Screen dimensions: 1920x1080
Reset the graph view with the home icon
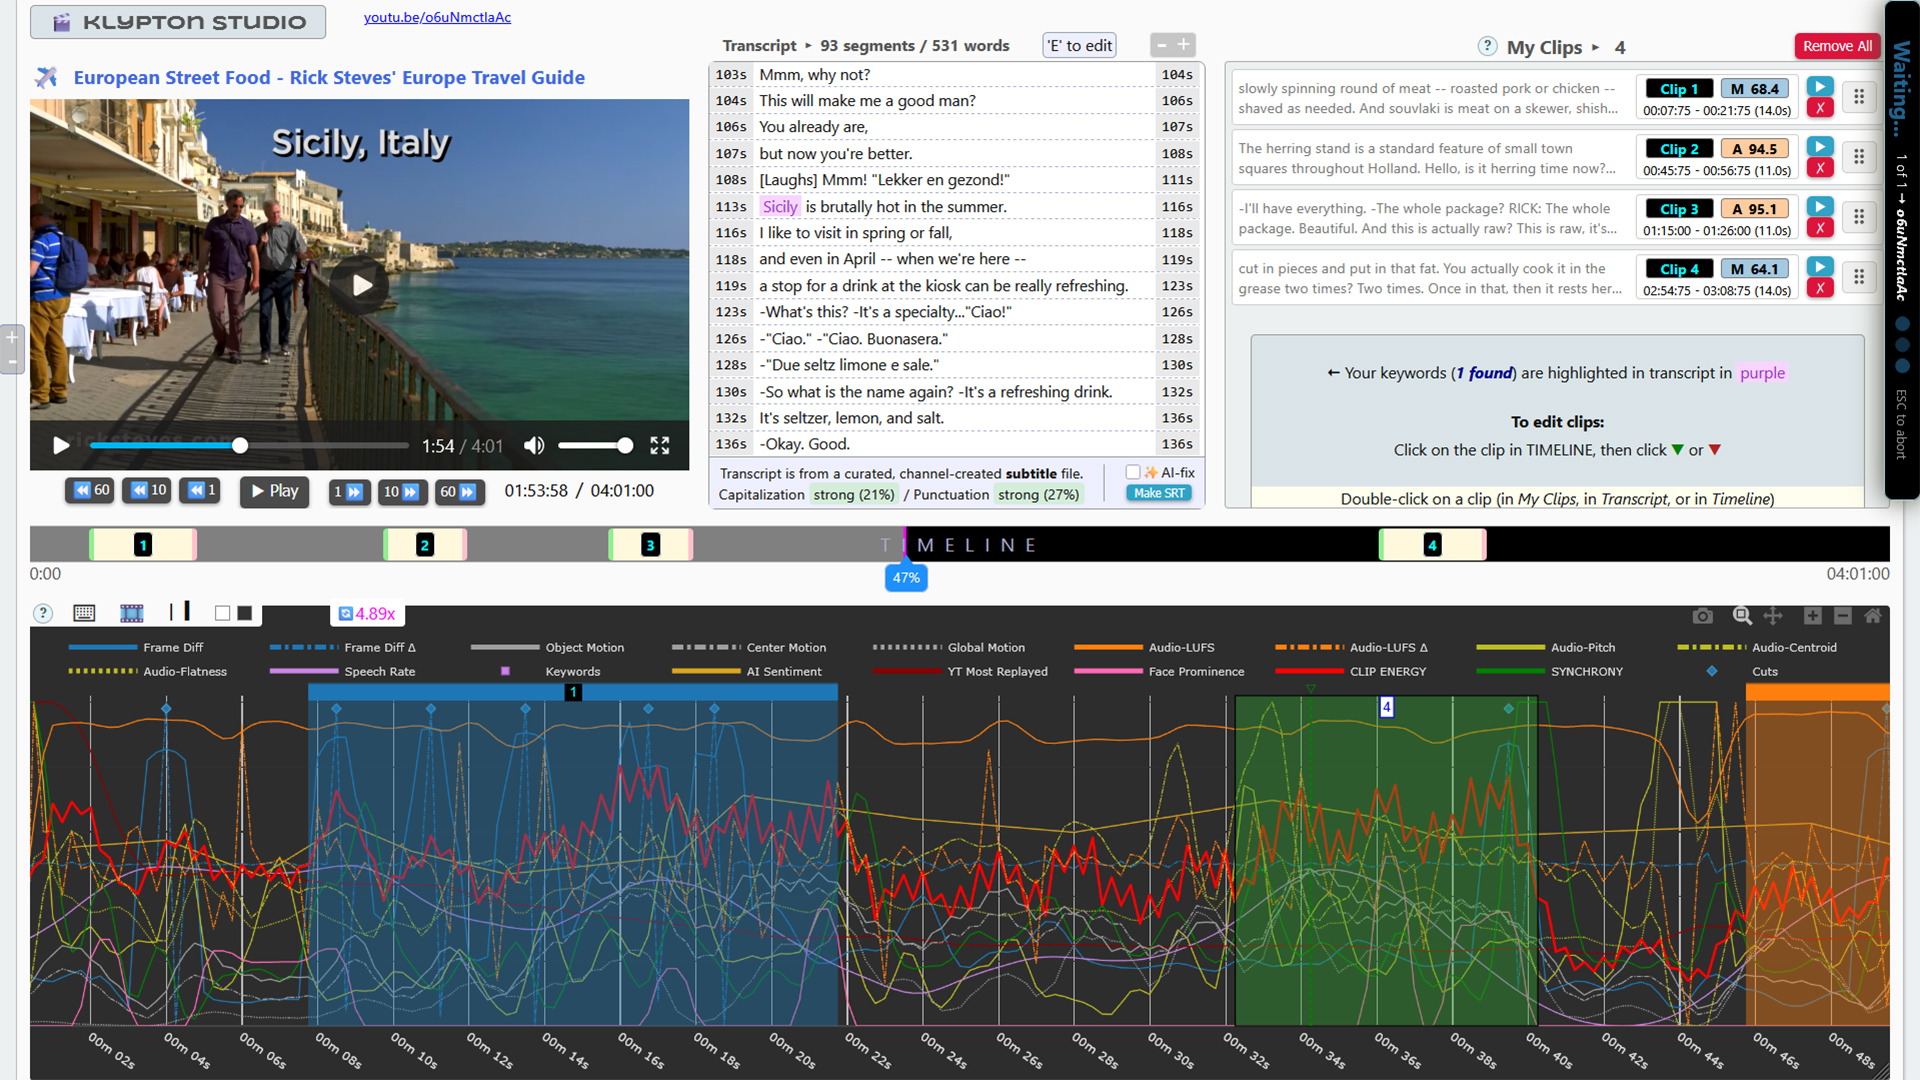point(1875,616)
